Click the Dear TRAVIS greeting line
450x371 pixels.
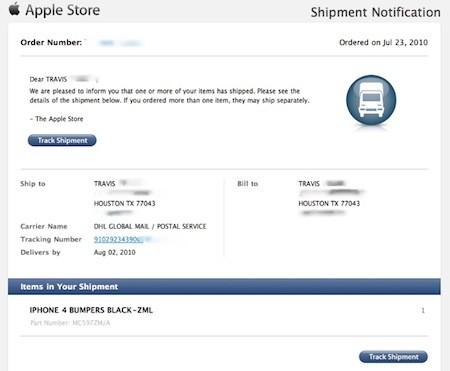point(63,79)
